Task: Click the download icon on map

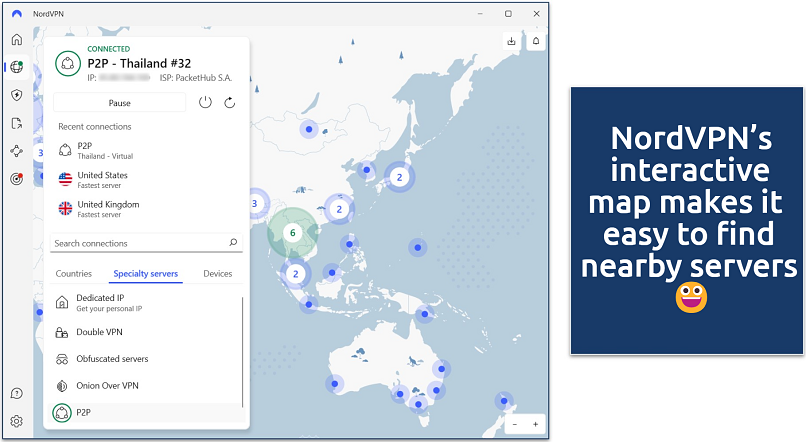Action: tap(511, 41)
